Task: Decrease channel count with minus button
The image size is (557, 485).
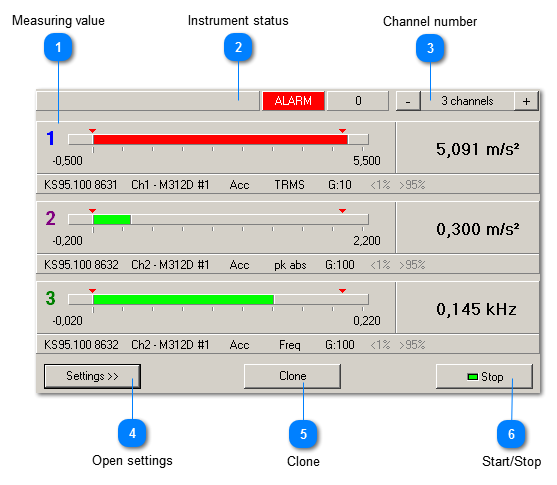Action: (x=408, y=101)
